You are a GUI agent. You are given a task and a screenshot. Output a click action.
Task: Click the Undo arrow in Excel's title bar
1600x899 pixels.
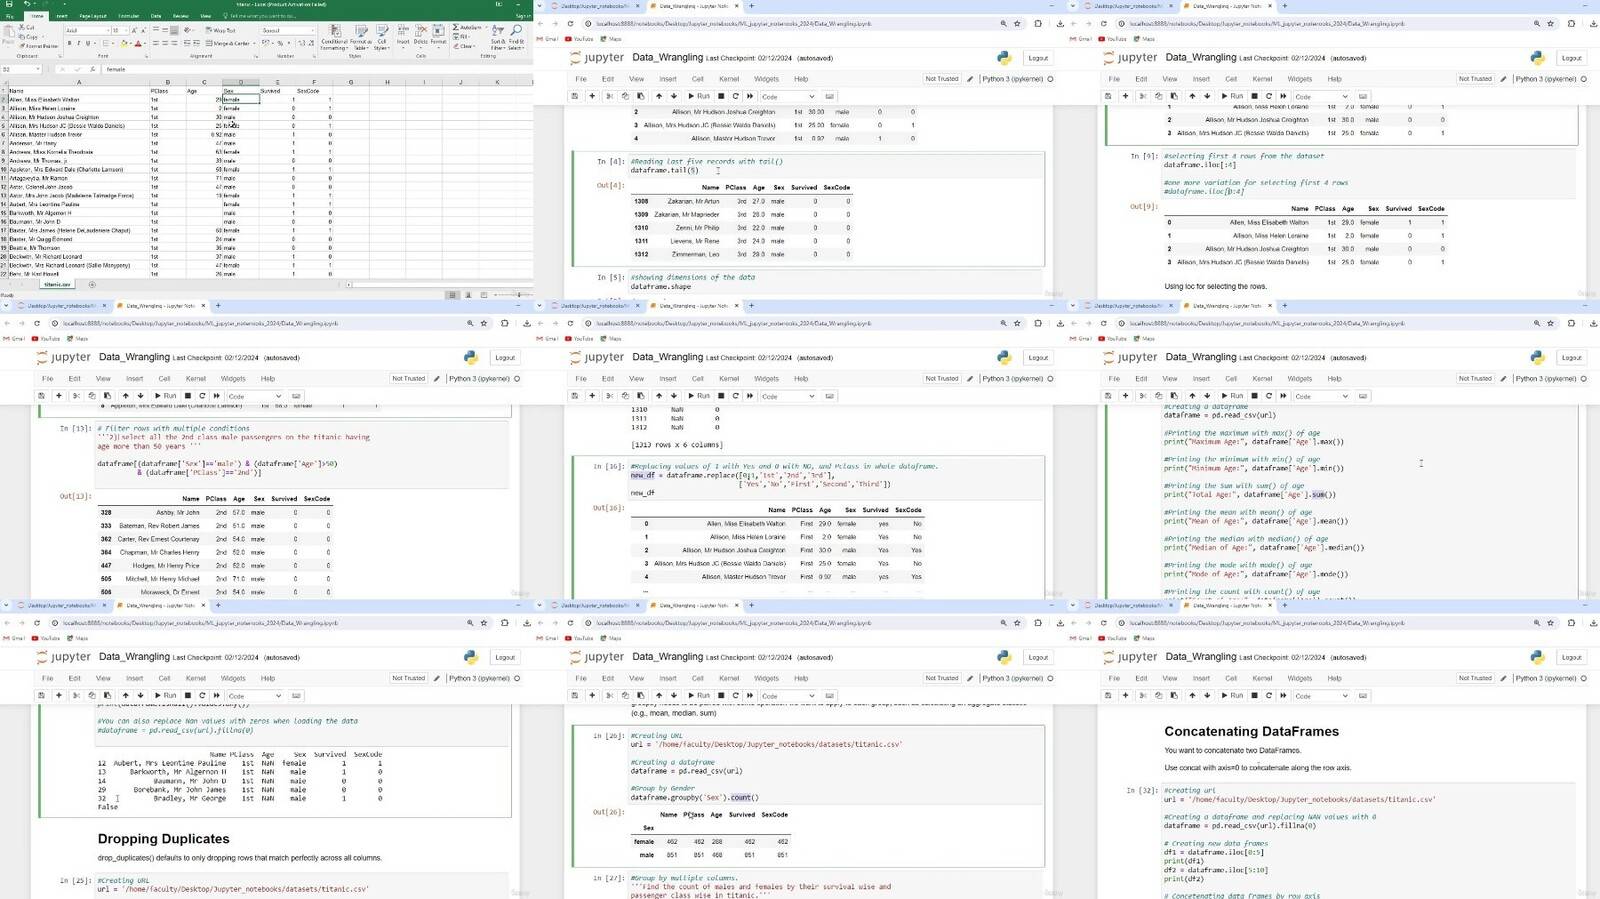pyautogui.click(x=26, y=4)
